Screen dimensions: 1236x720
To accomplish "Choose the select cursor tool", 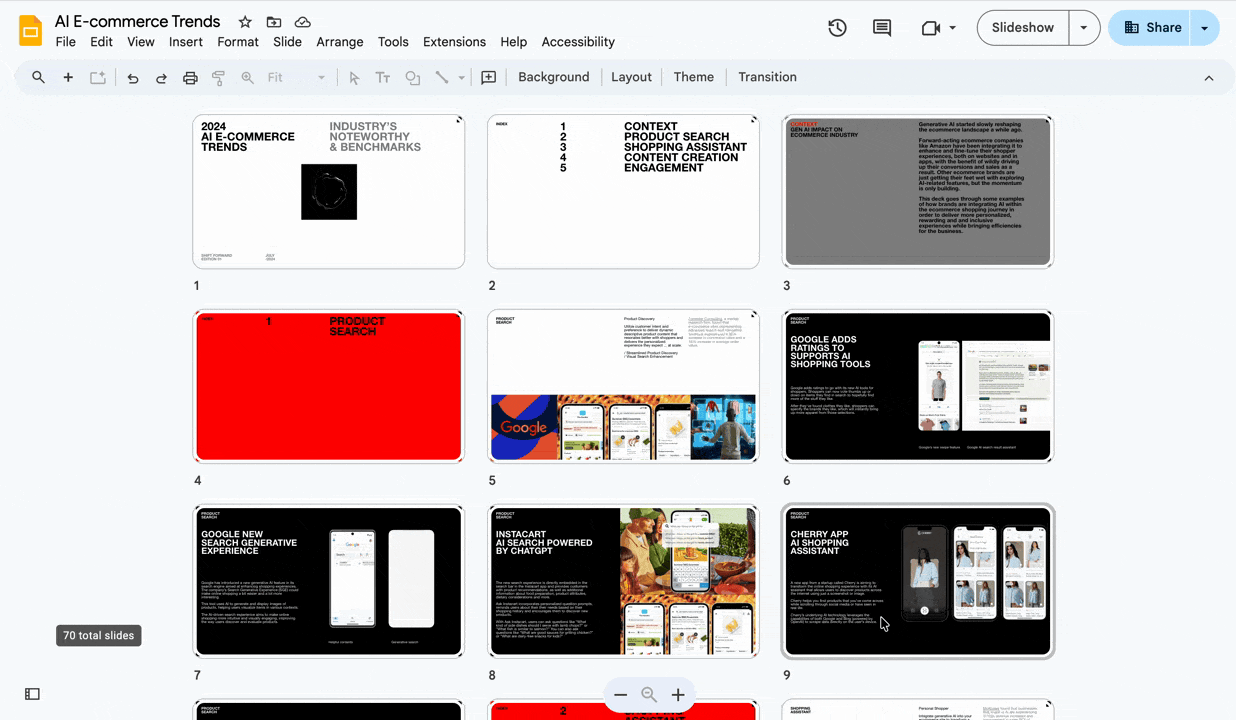I will point(354,77).
